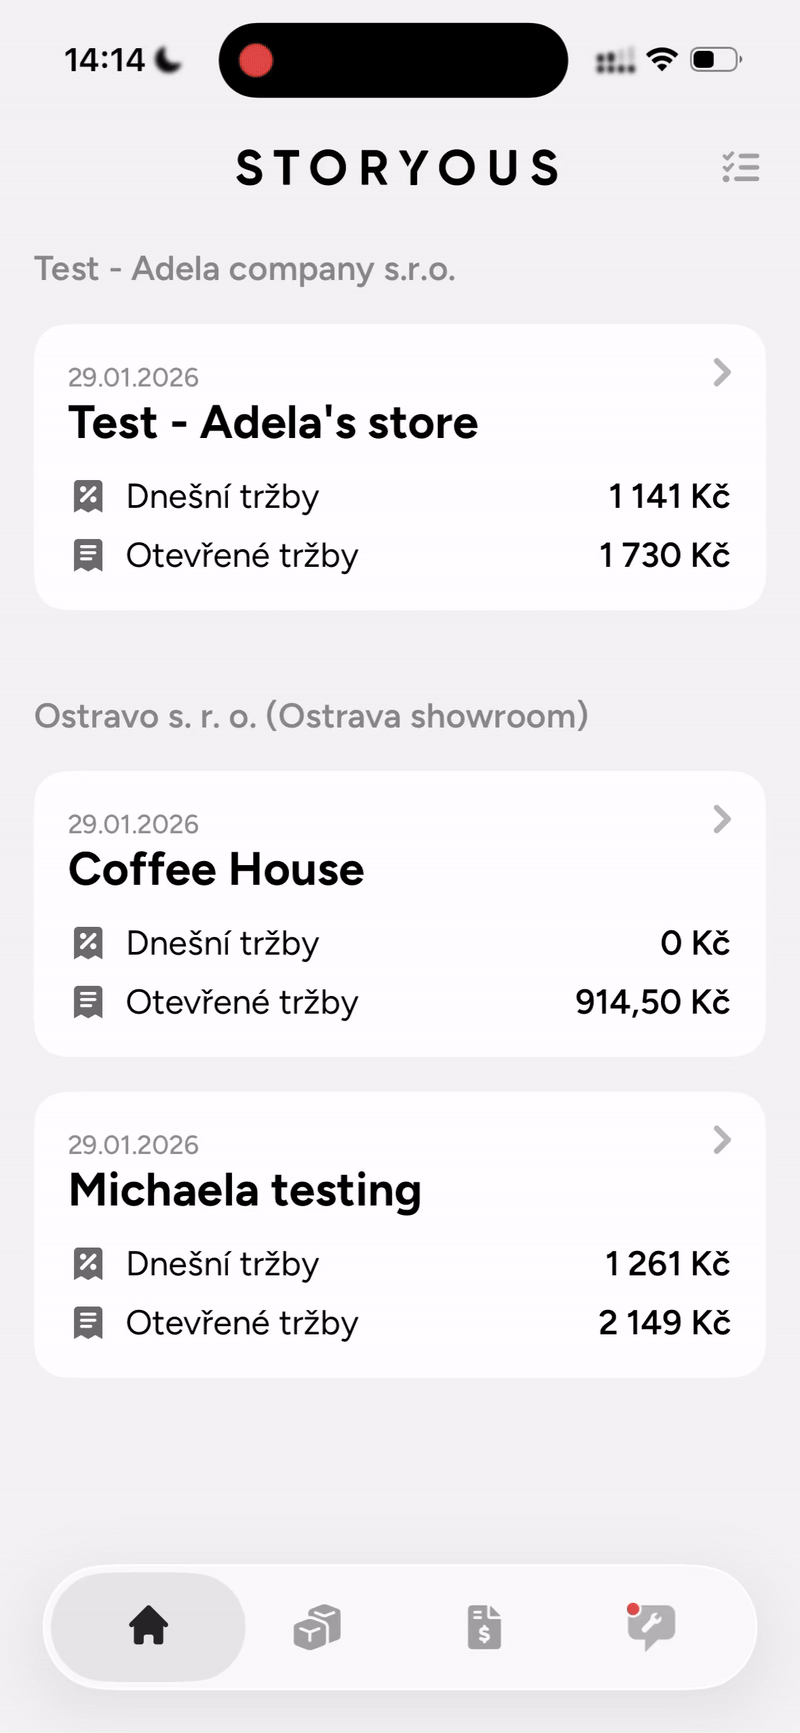Open the Test - Adela's store title
The height and width of the screenshot is (1733, 800).
[x=273, y=423]
